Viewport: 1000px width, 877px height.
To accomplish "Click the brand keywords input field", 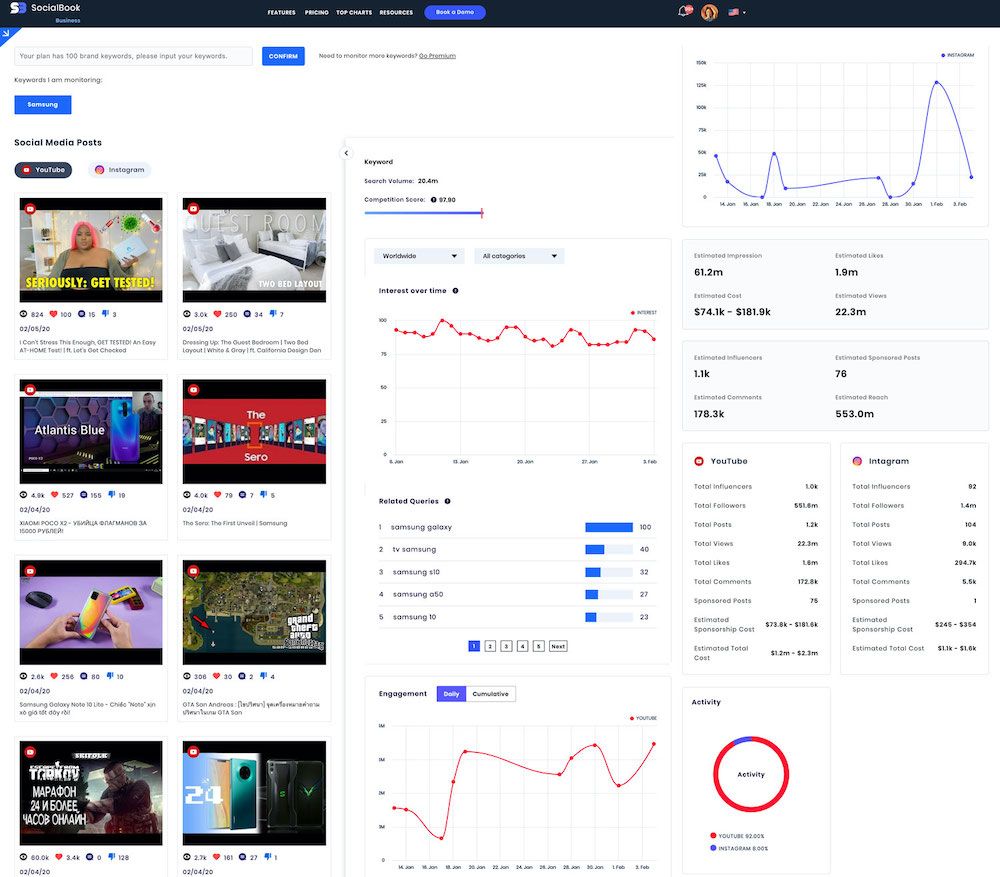I will [x=133, y=56].
